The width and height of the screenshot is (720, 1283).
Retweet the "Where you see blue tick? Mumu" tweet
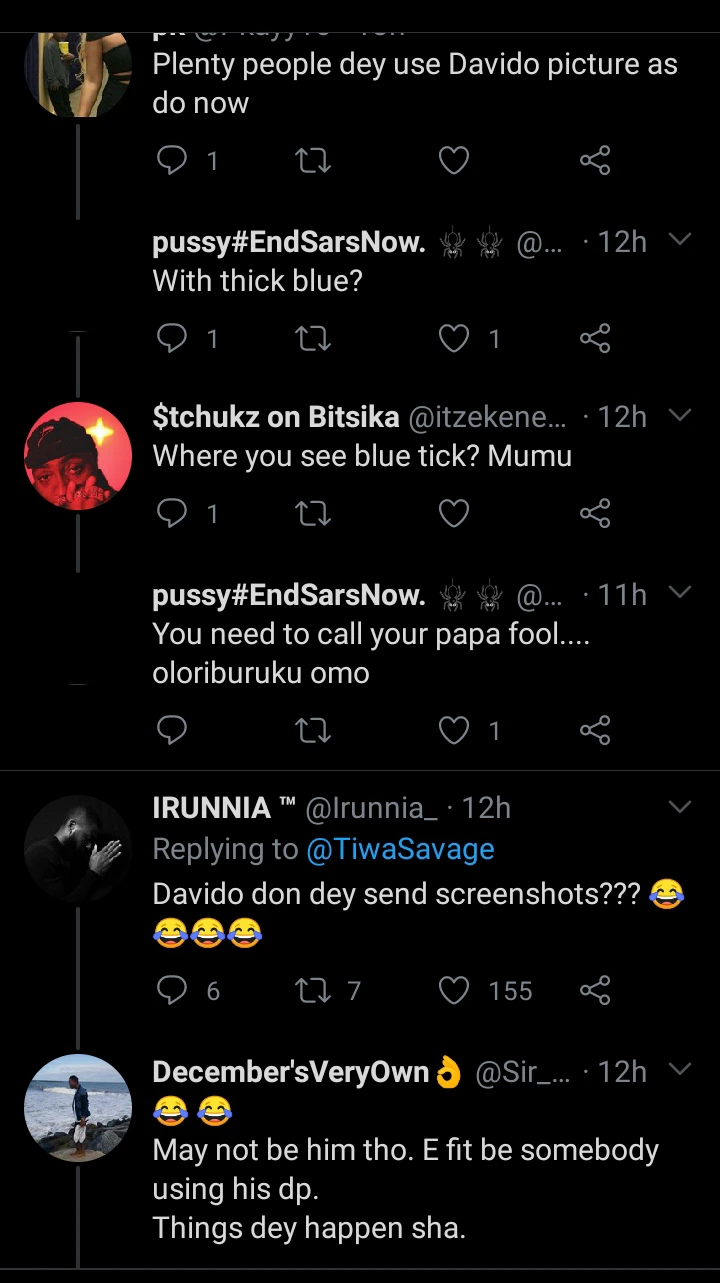[x=312, y=513]
